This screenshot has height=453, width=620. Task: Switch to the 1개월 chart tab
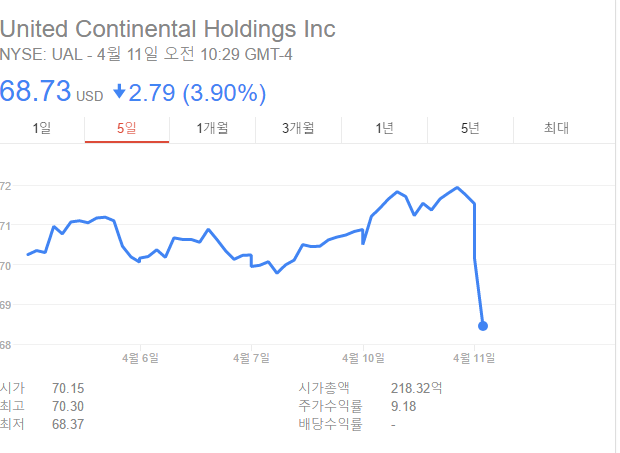[213, 128]
